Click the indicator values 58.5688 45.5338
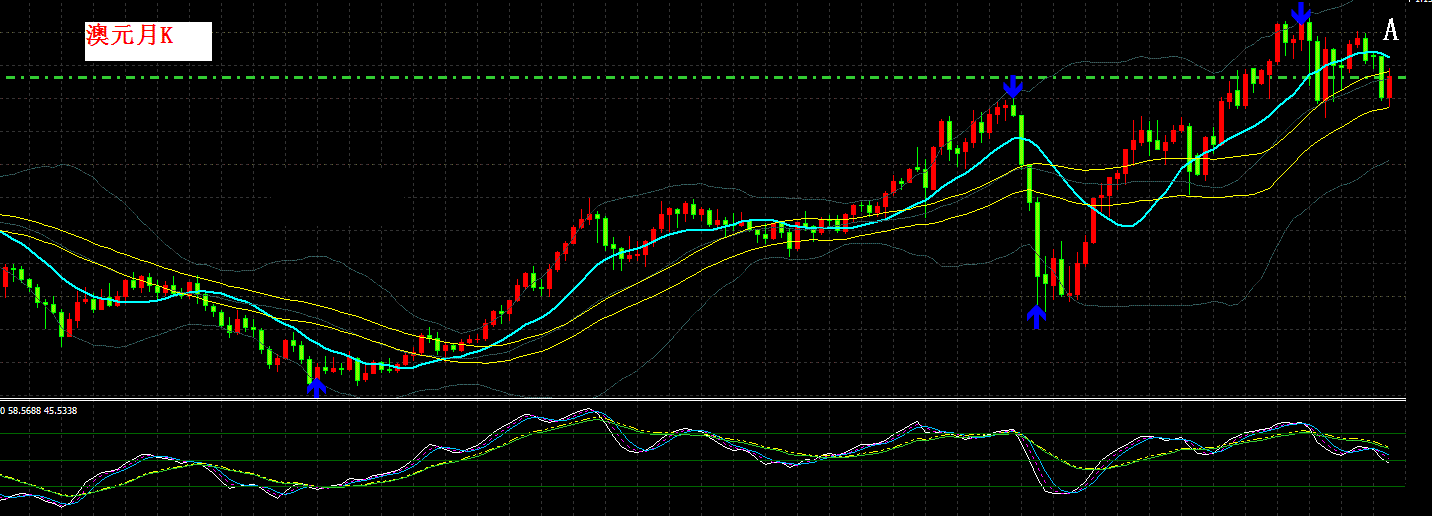 42,410
